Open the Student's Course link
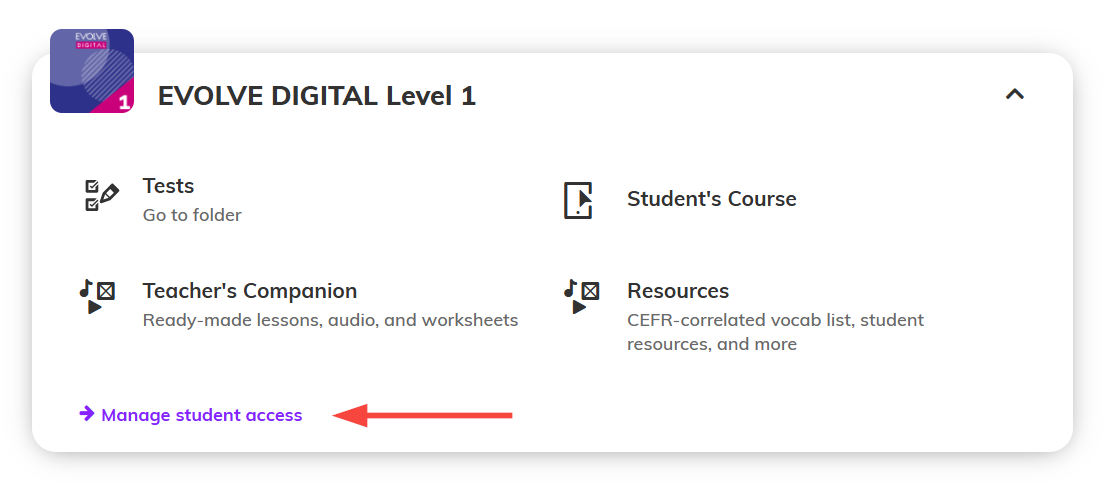Image resolution: width=1112 pixels, height=483 pixels. pyautogui.click(x=711, y=199)
